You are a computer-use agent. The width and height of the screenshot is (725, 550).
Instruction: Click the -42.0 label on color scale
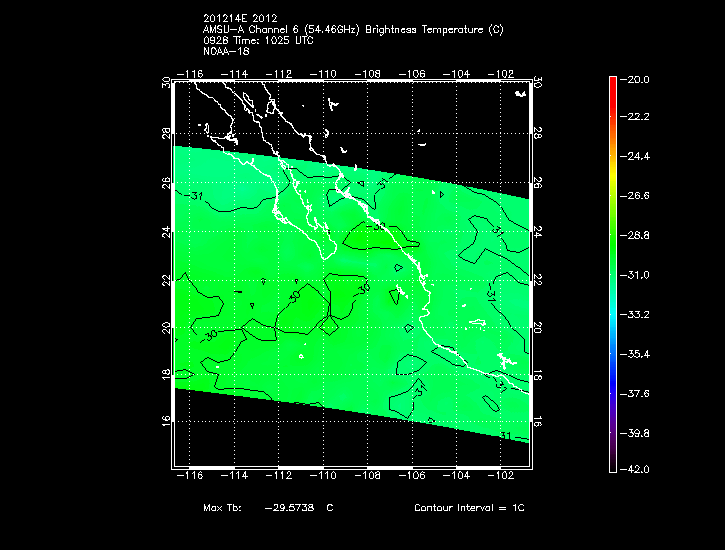pyautogui.click(x=634, y=469)
